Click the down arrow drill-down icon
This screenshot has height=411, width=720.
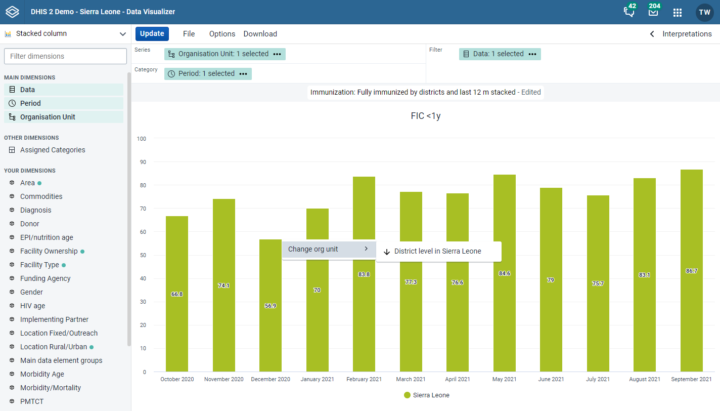pyautogui.click(x=387, y=252)
